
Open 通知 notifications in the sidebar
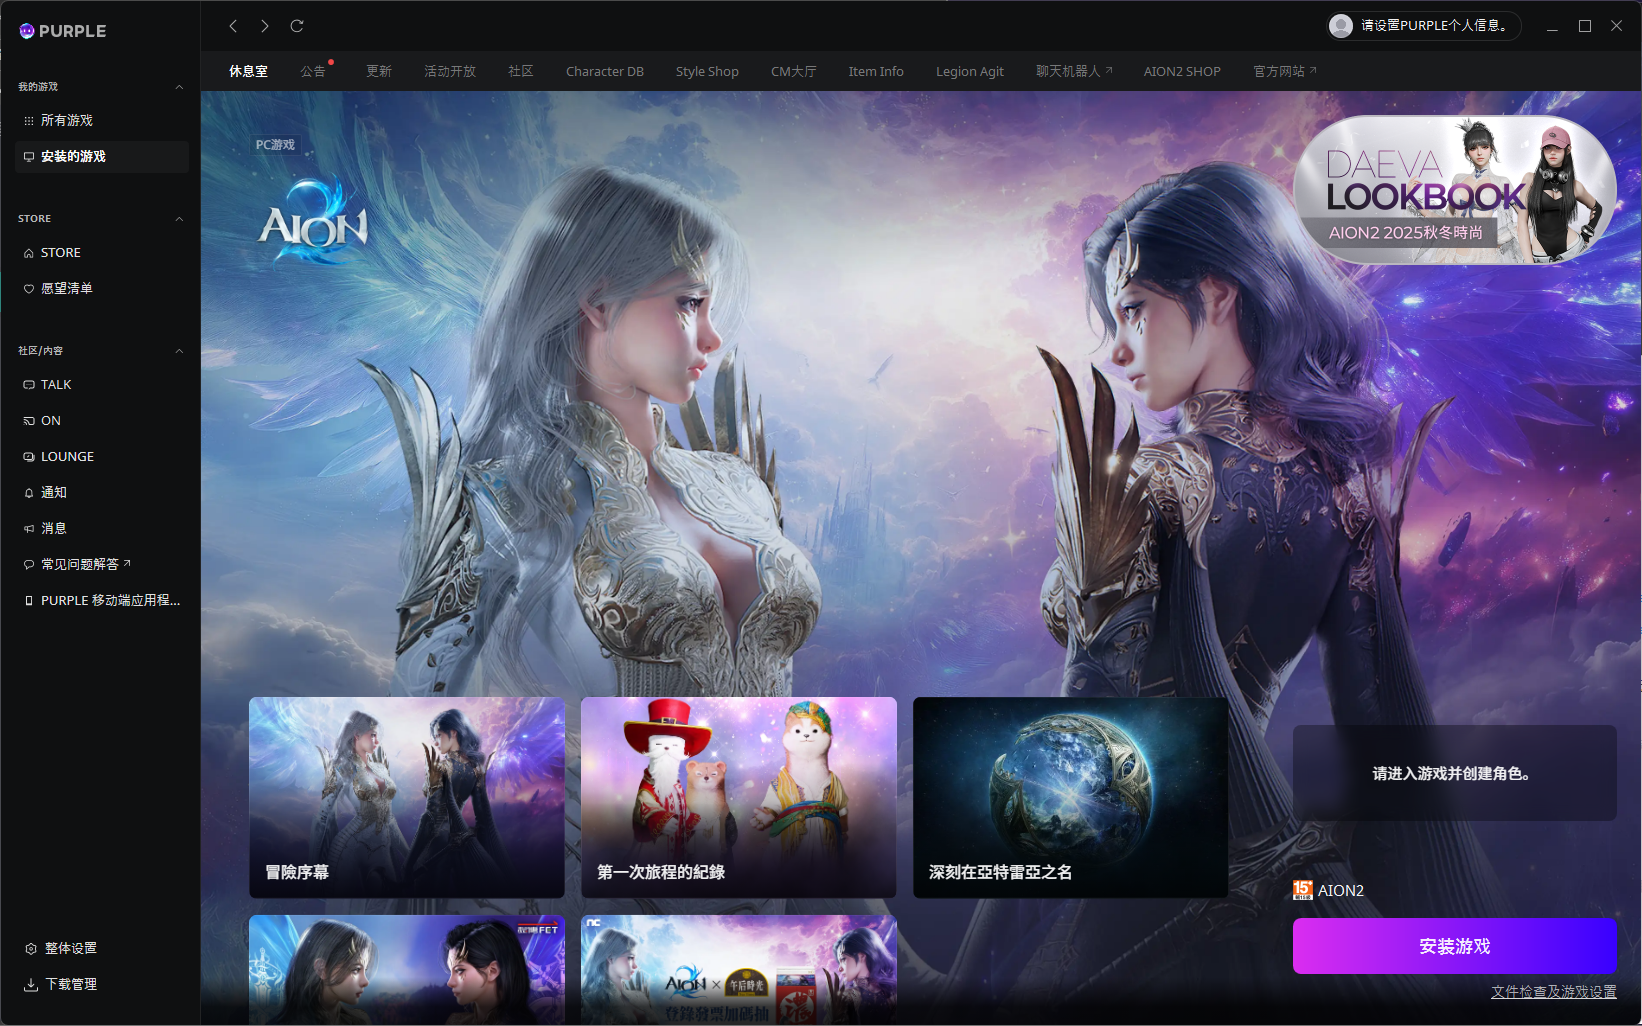point(53,493)
